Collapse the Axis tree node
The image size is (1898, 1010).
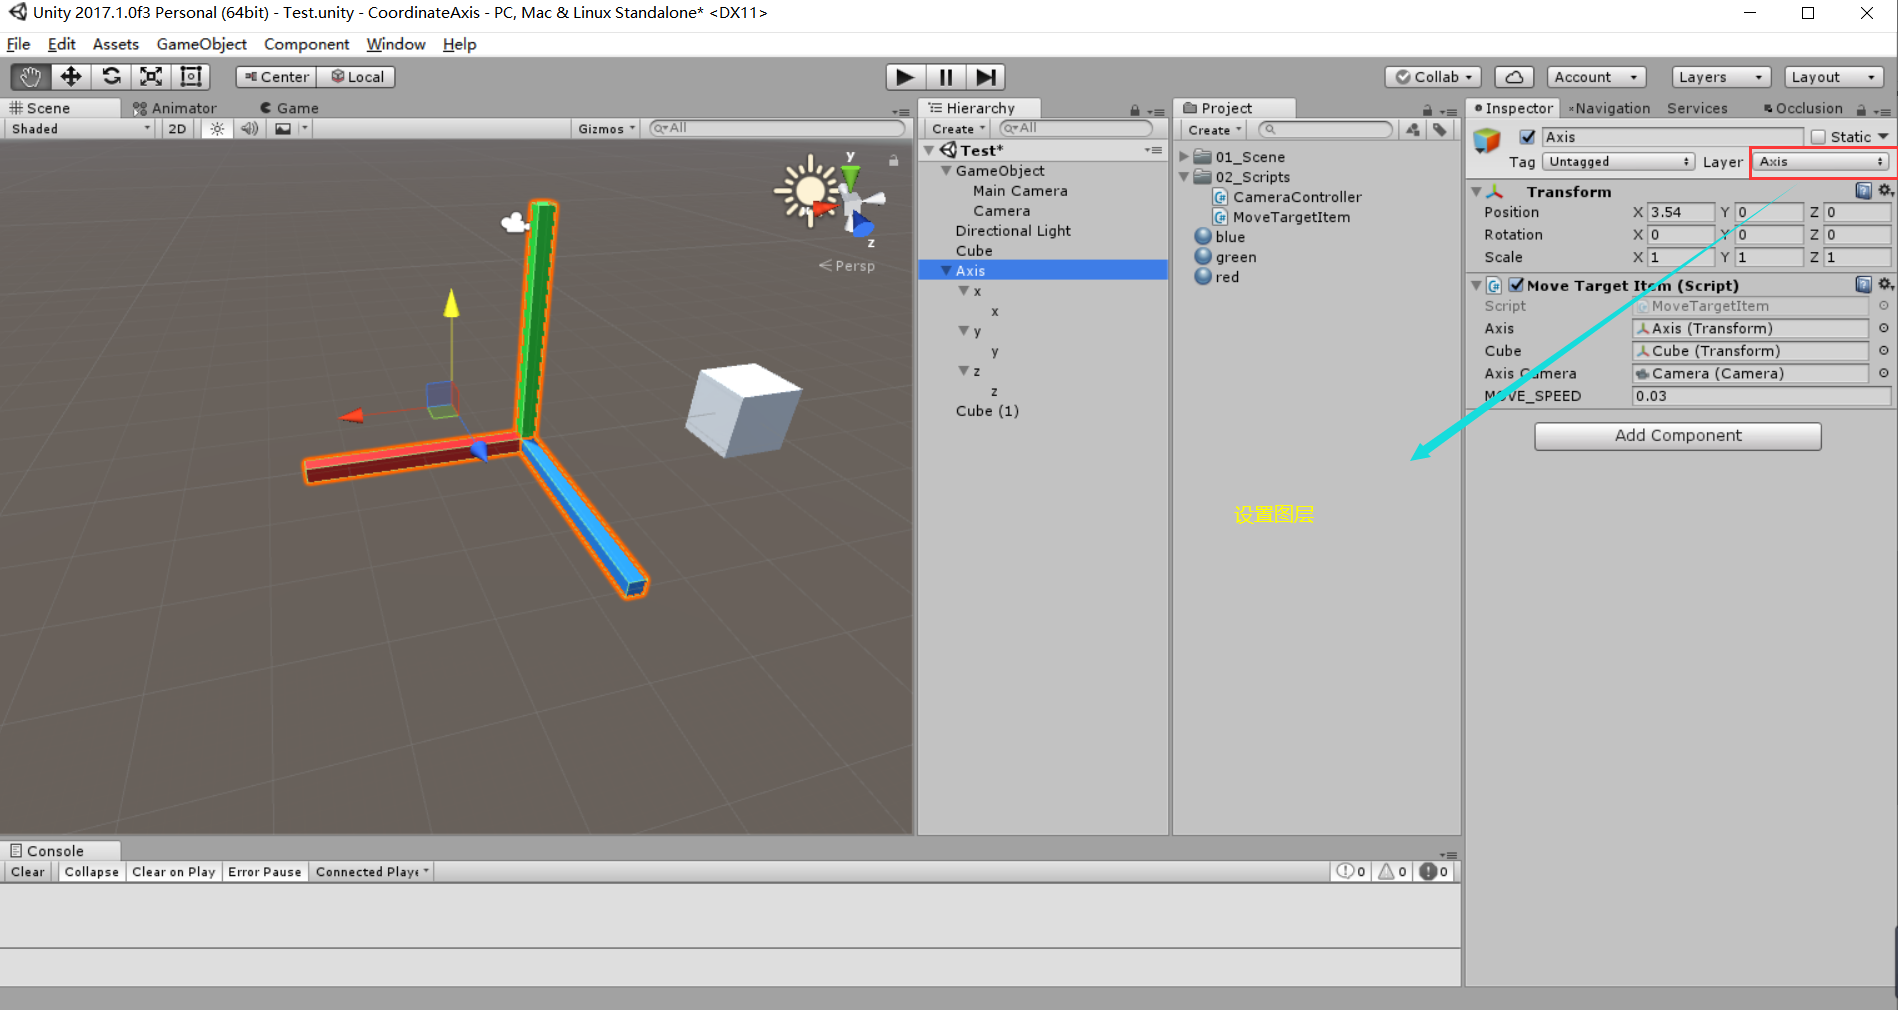[946, 271]
